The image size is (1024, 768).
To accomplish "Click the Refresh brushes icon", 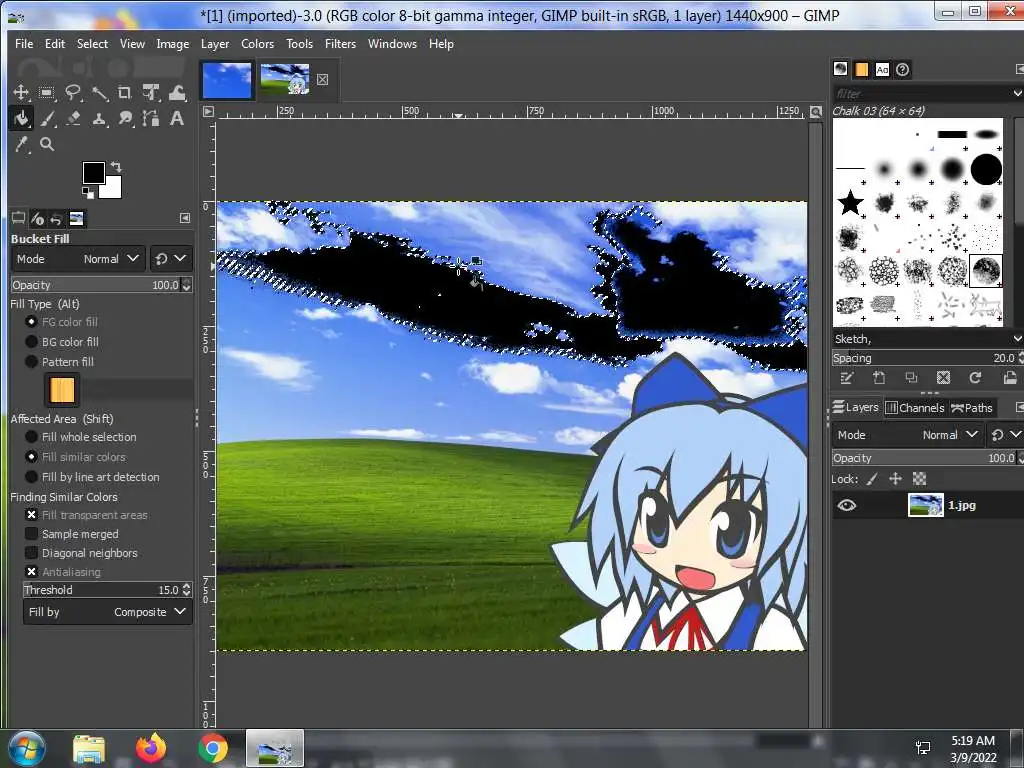I will (x=975, y=377).
